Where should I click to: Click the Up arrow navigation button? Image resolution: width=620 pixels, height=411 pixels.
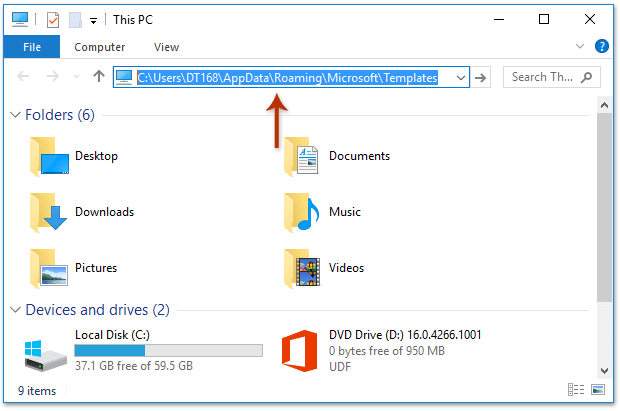[98, 77]
